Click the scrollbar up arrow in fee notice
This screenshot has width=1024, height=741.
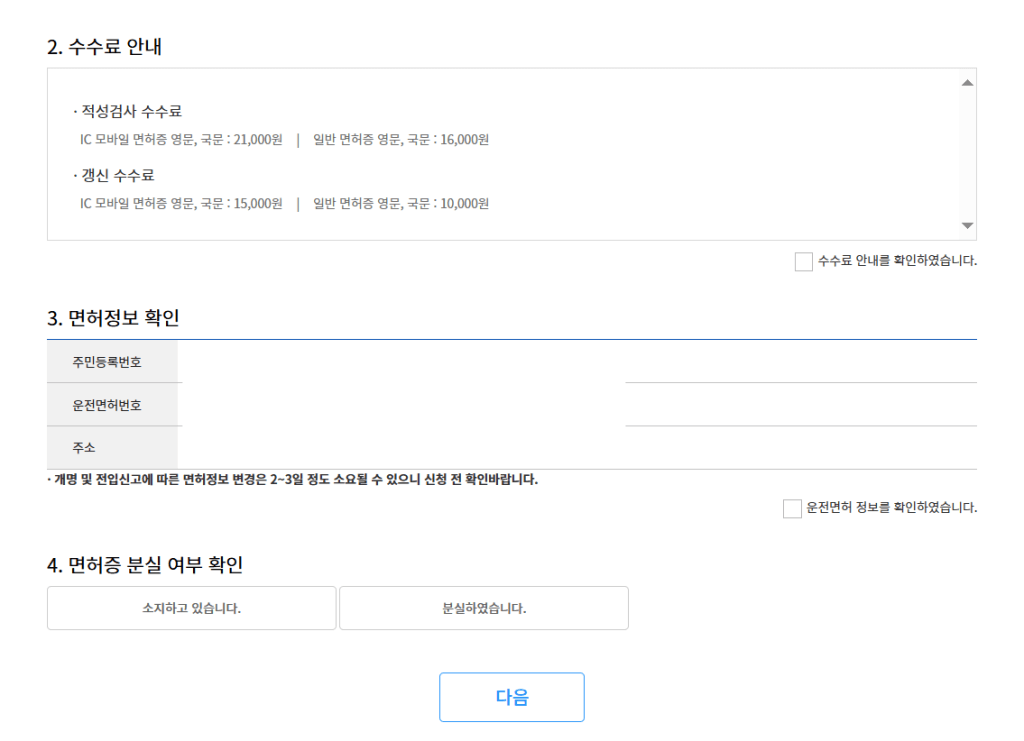point(967,83)
